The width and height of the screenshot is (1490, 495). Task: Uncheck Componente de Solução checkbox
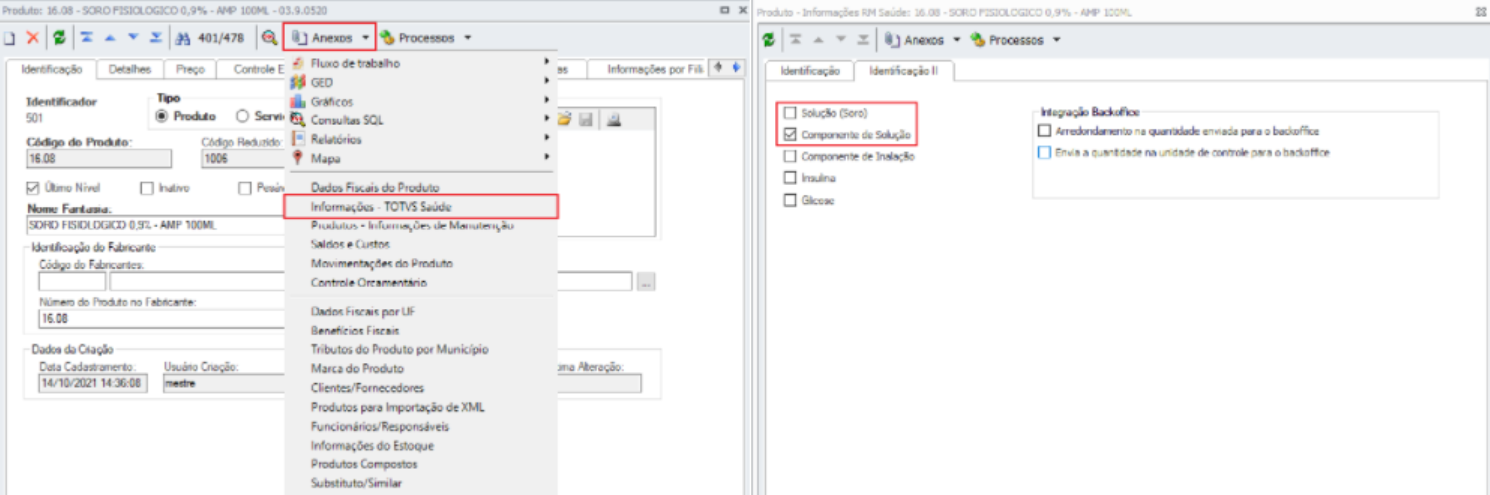pyautogui.click(x=792, y=134)
